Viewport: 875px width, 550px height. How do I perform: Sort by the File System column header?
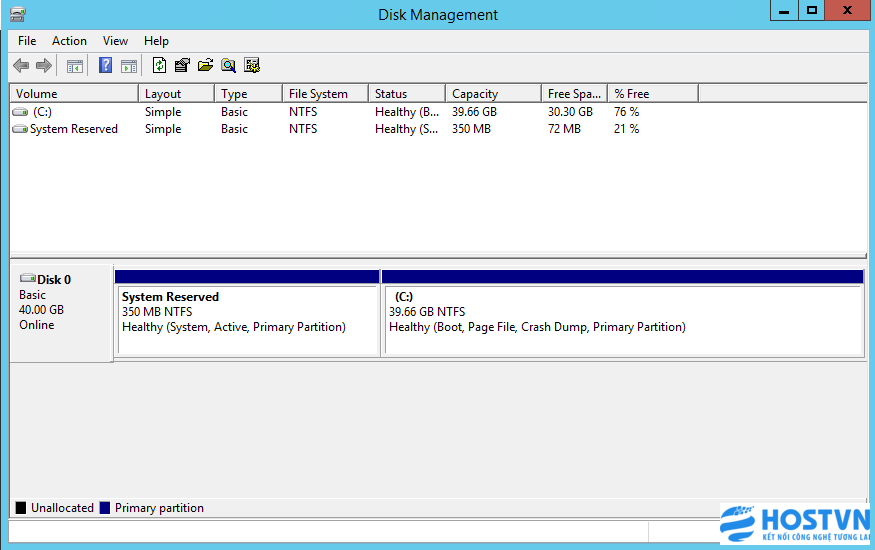point(325,94)
